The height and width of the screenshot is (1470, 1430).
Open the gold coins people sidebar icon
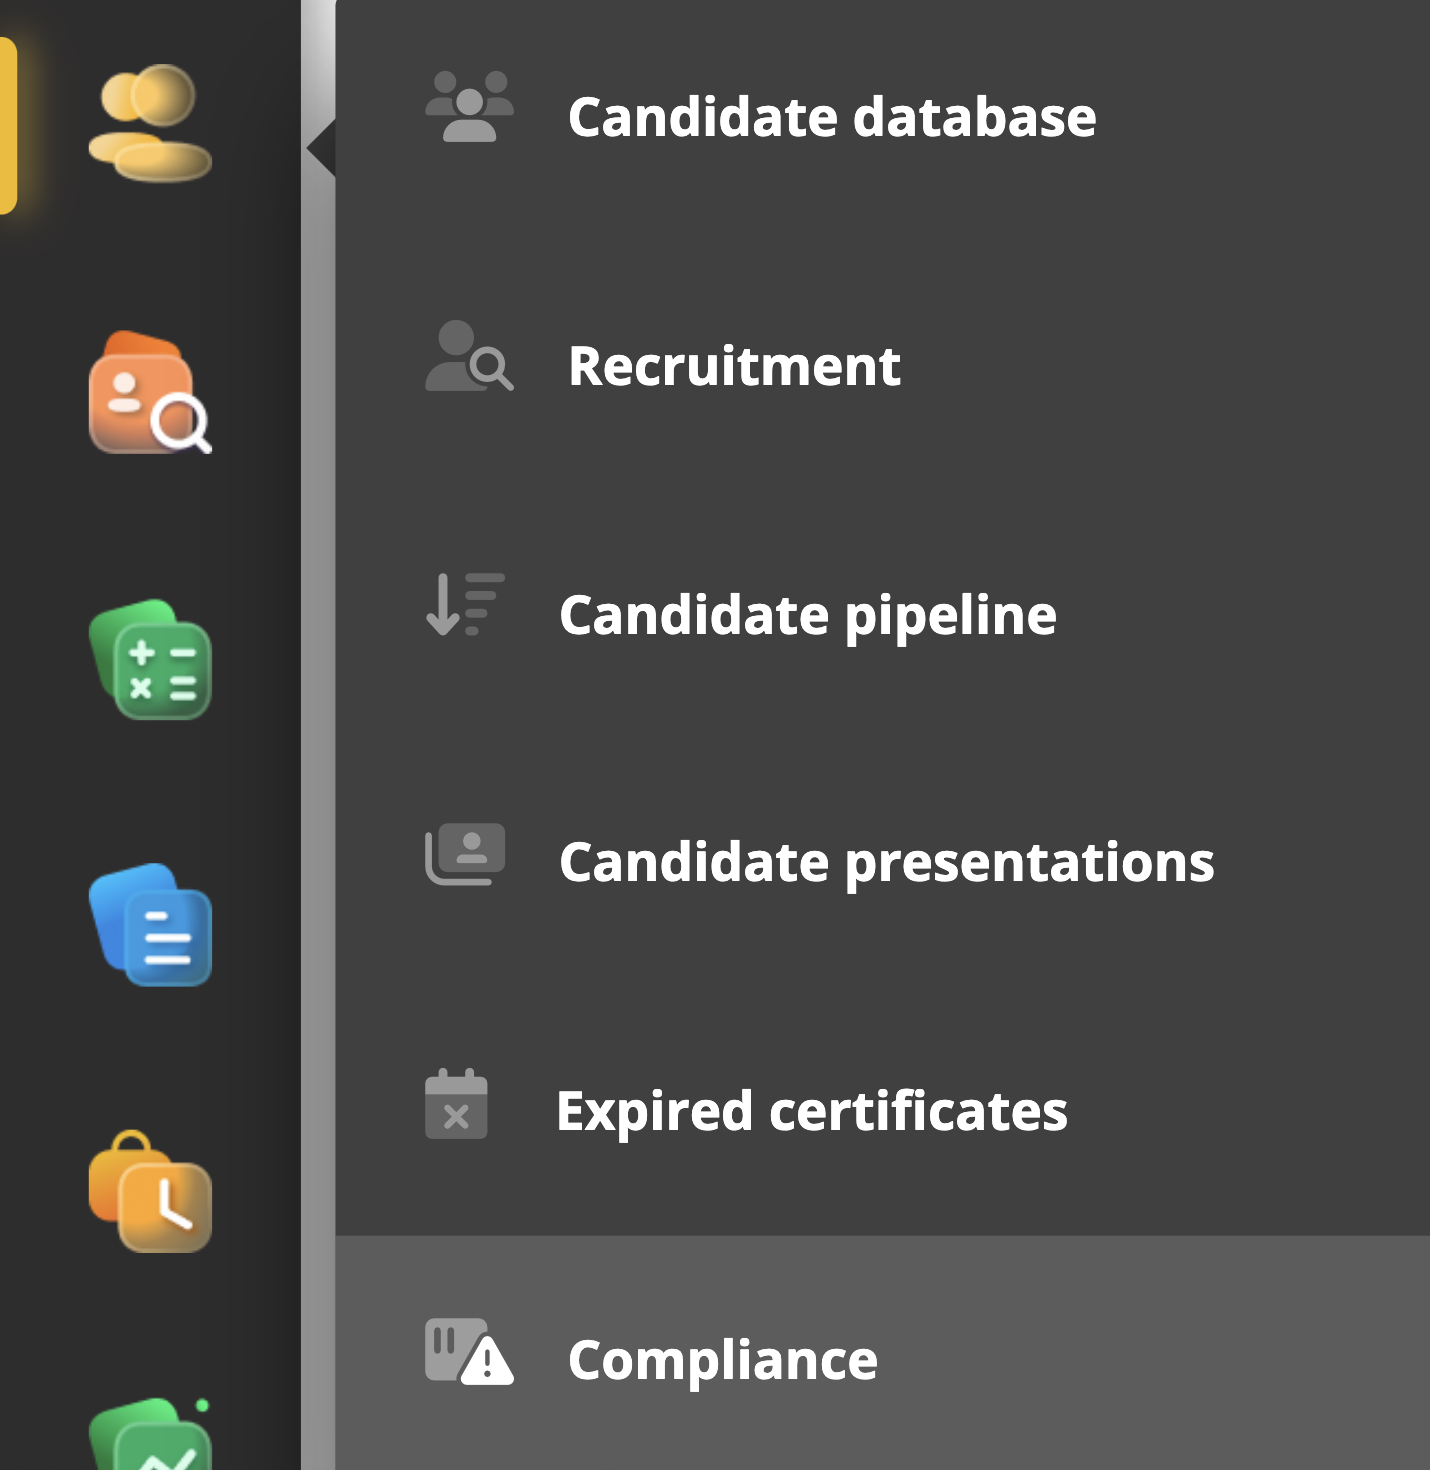click(150, 123)
